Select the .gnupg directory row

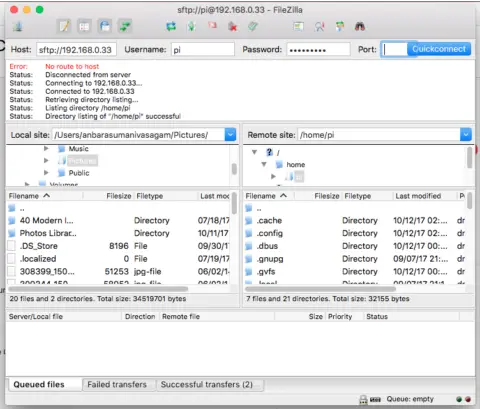(355, 259)
